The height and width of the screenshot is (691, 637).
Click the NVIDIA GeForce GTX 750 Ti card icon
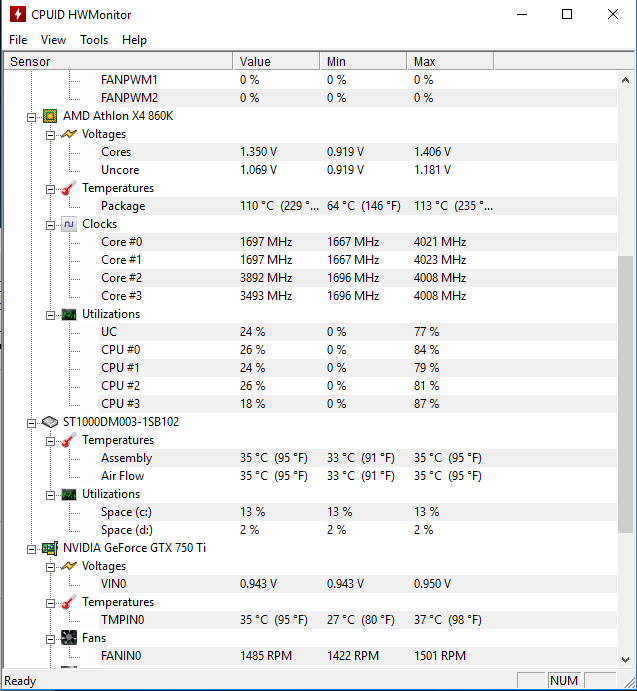pyautogui.click(x=50, y=548)
